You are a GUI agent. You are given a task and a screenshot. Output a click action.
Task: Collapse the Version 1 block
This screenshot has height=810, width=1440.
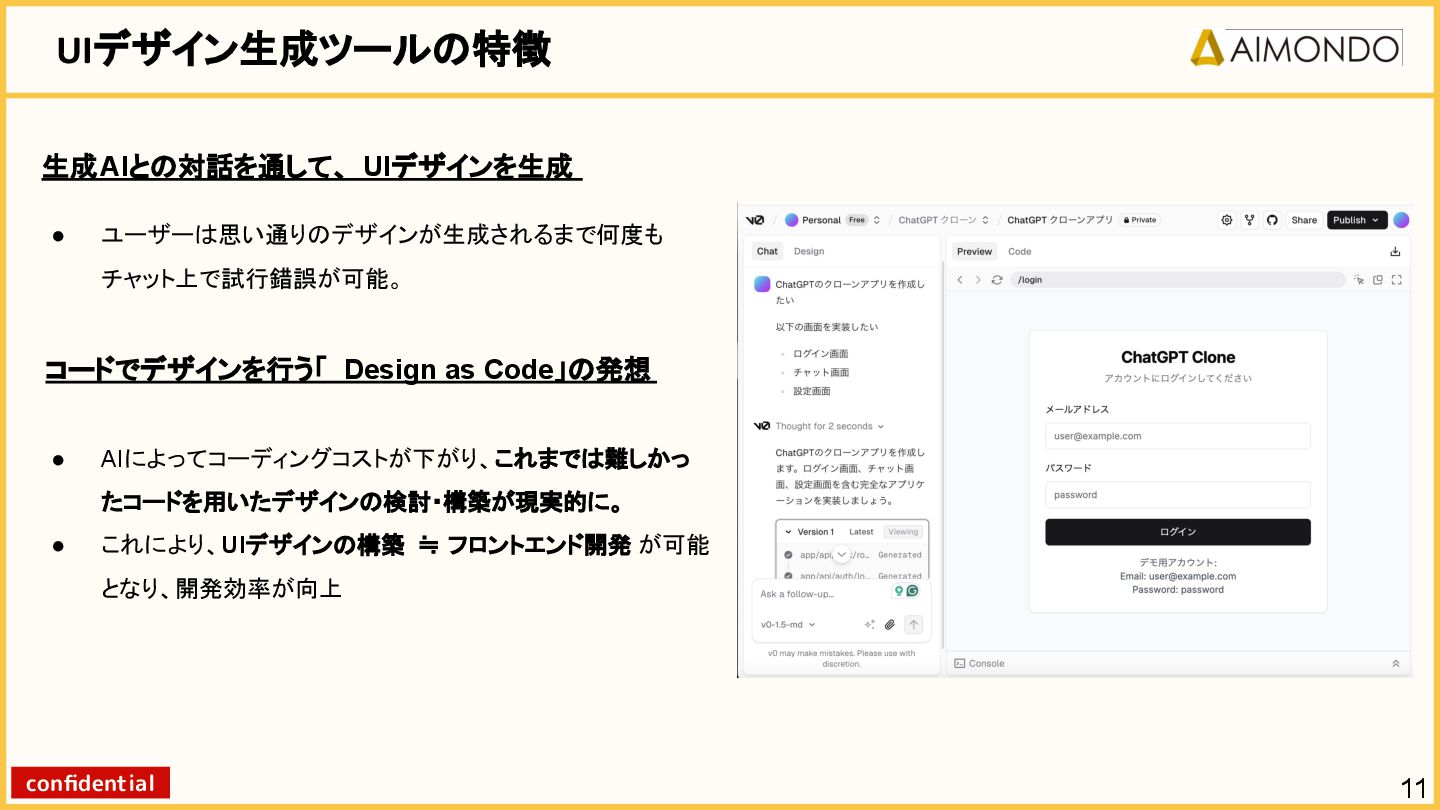(788, 532)
